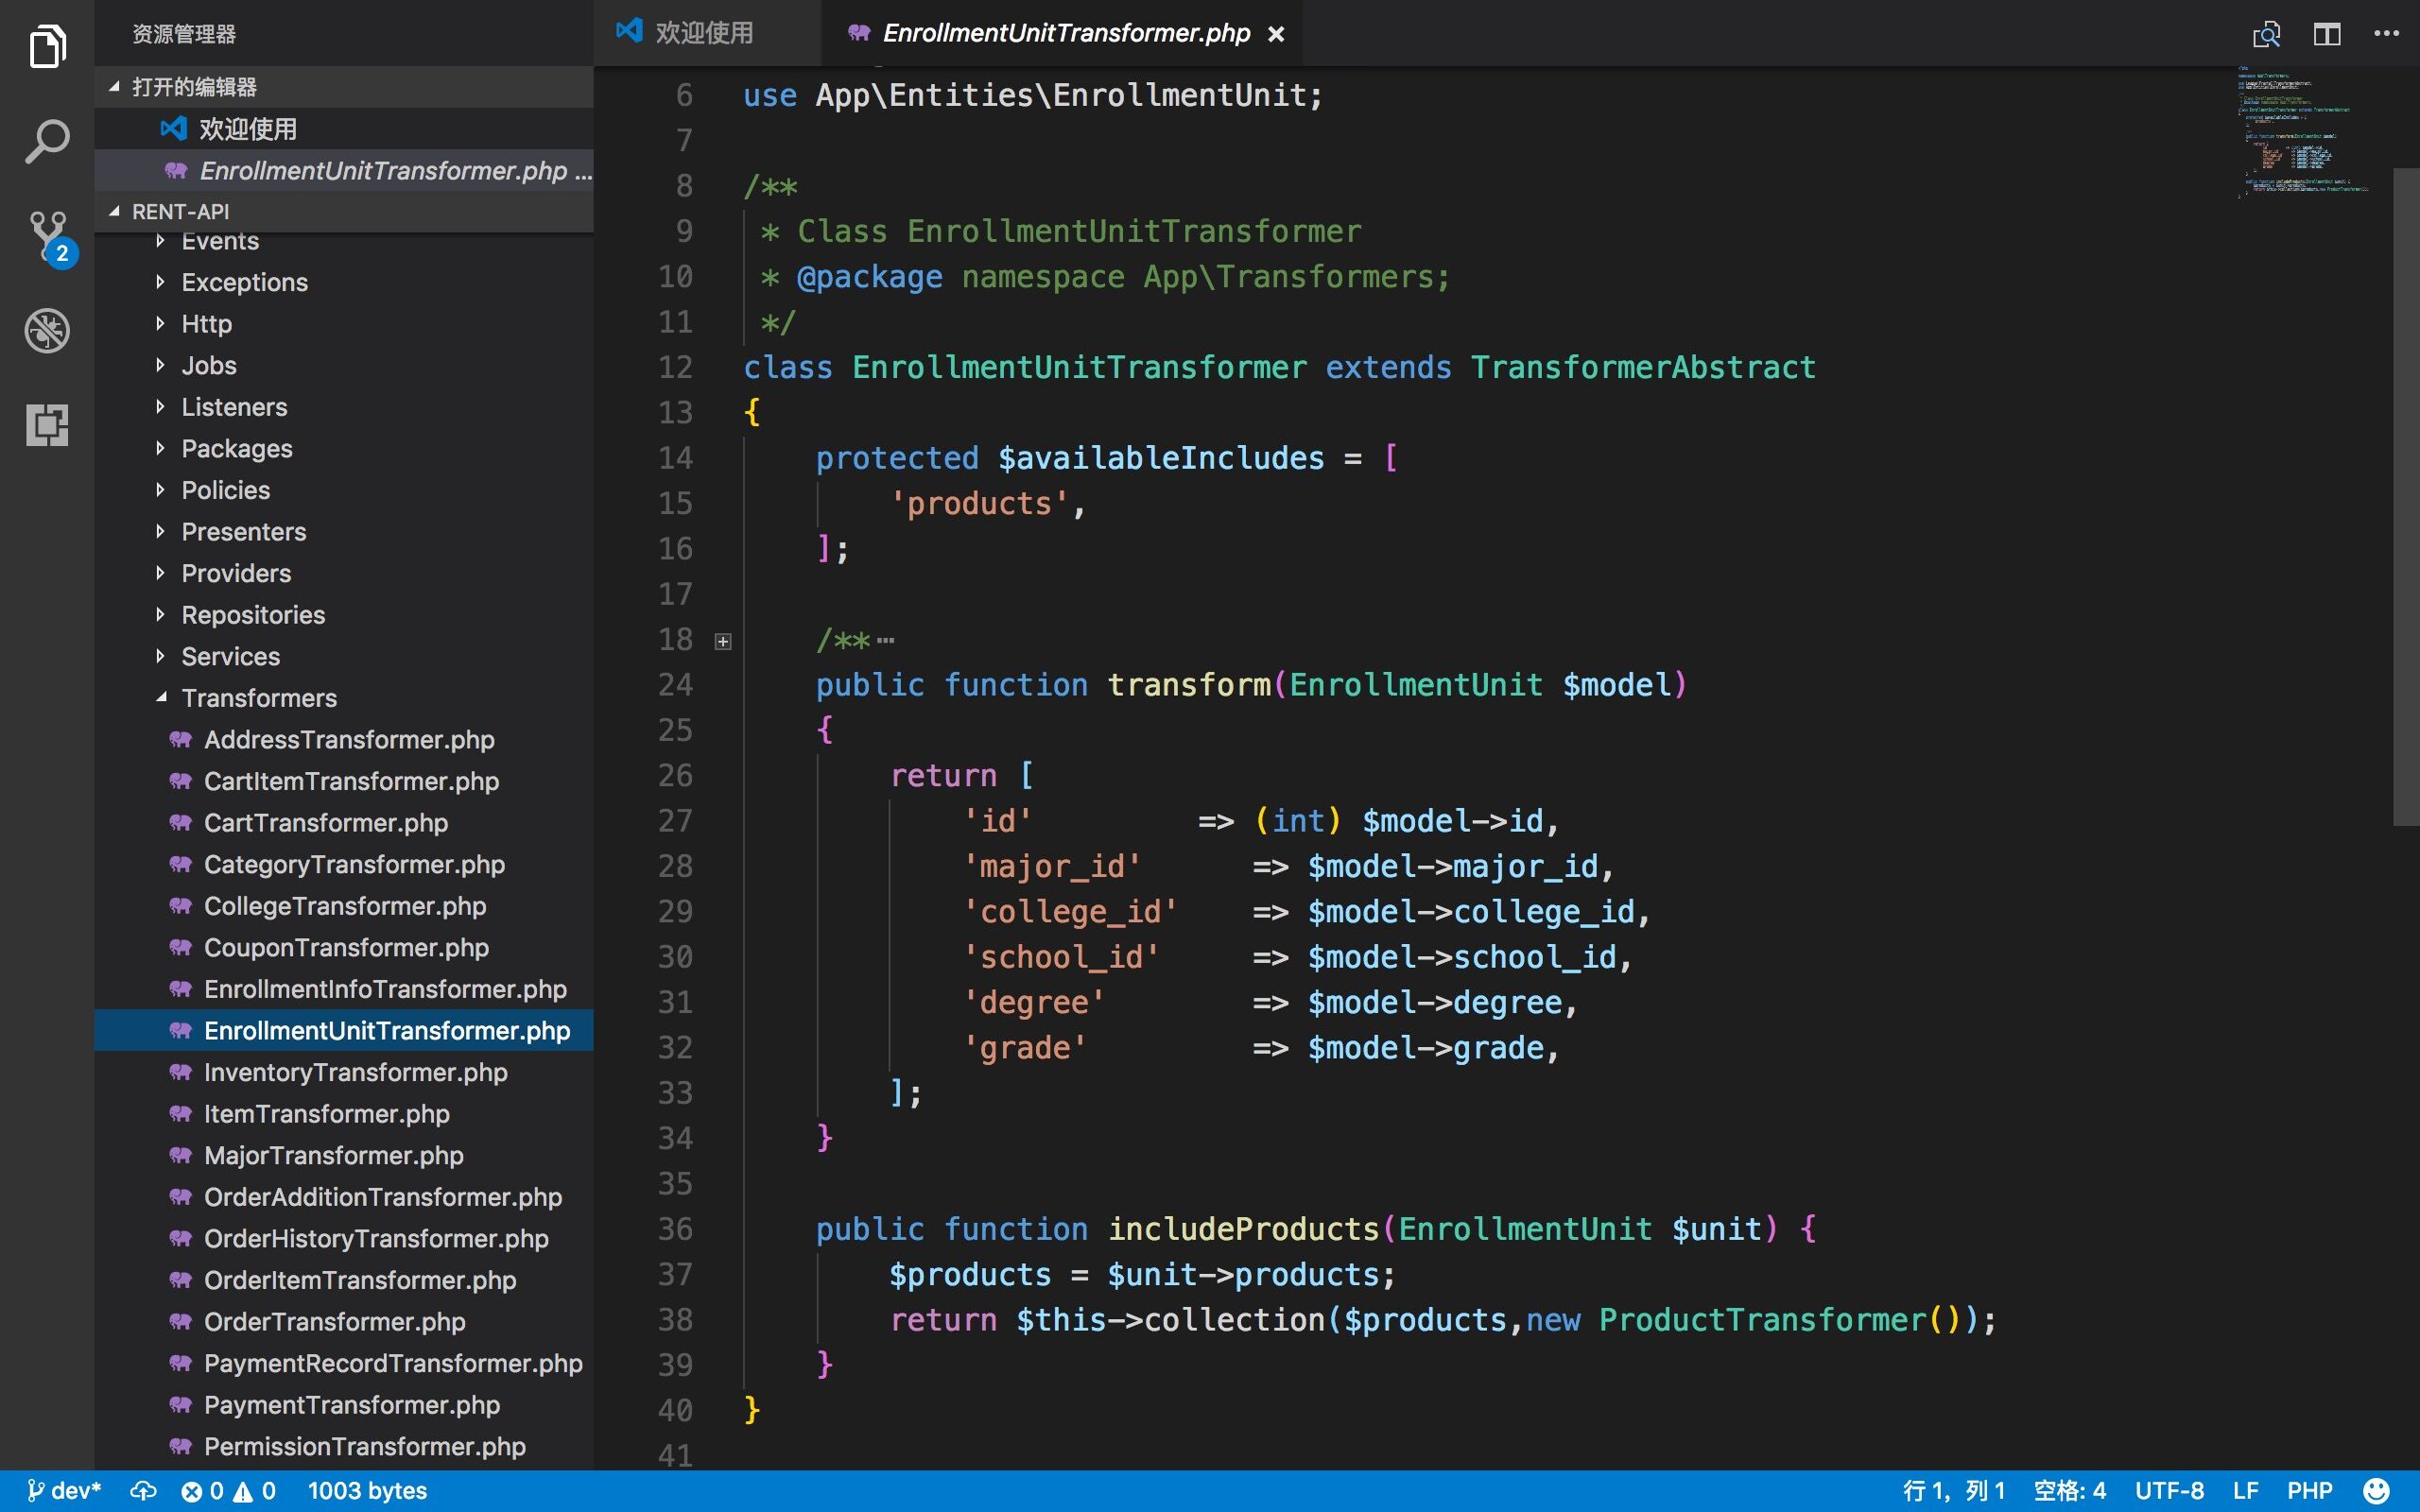
Task: Unfold the collapsed comment at line 18
Action: pyautogui.click(x=723, y=641)
